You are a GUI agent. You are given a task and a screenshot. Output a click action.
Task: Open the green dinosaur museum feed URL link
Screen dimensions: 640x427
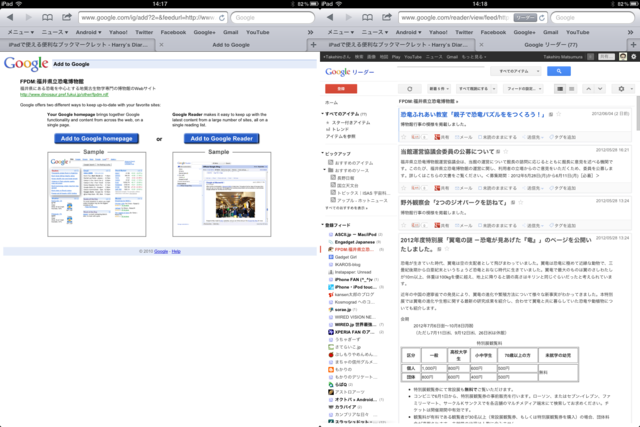[x=64, y=94]
